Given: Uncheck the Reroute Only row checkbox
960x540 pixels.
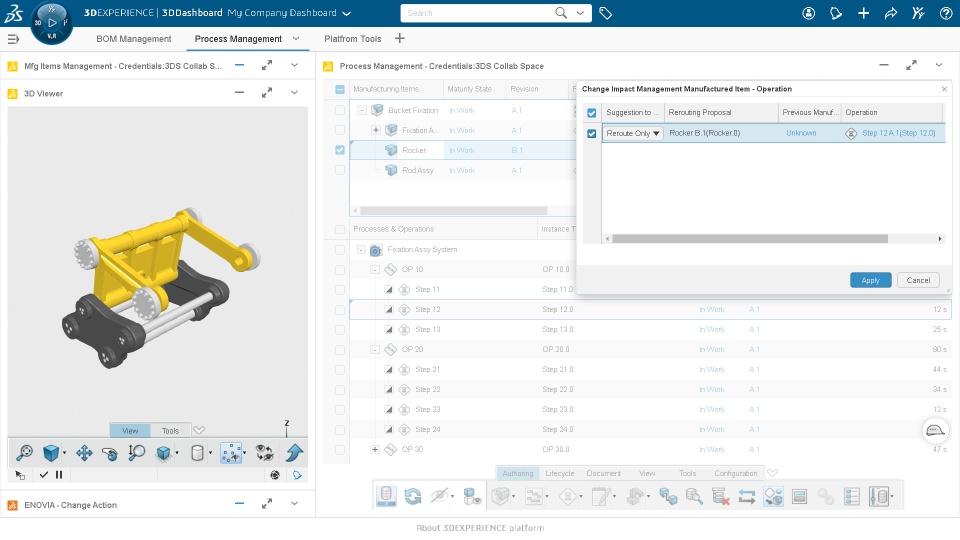Looking at the screenshot, I should (591, 133).
